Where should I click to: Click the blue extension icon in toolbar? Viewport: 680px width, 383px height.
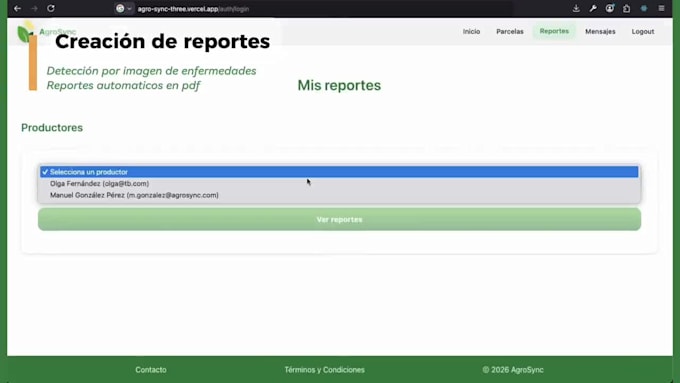tap(644, 8)
